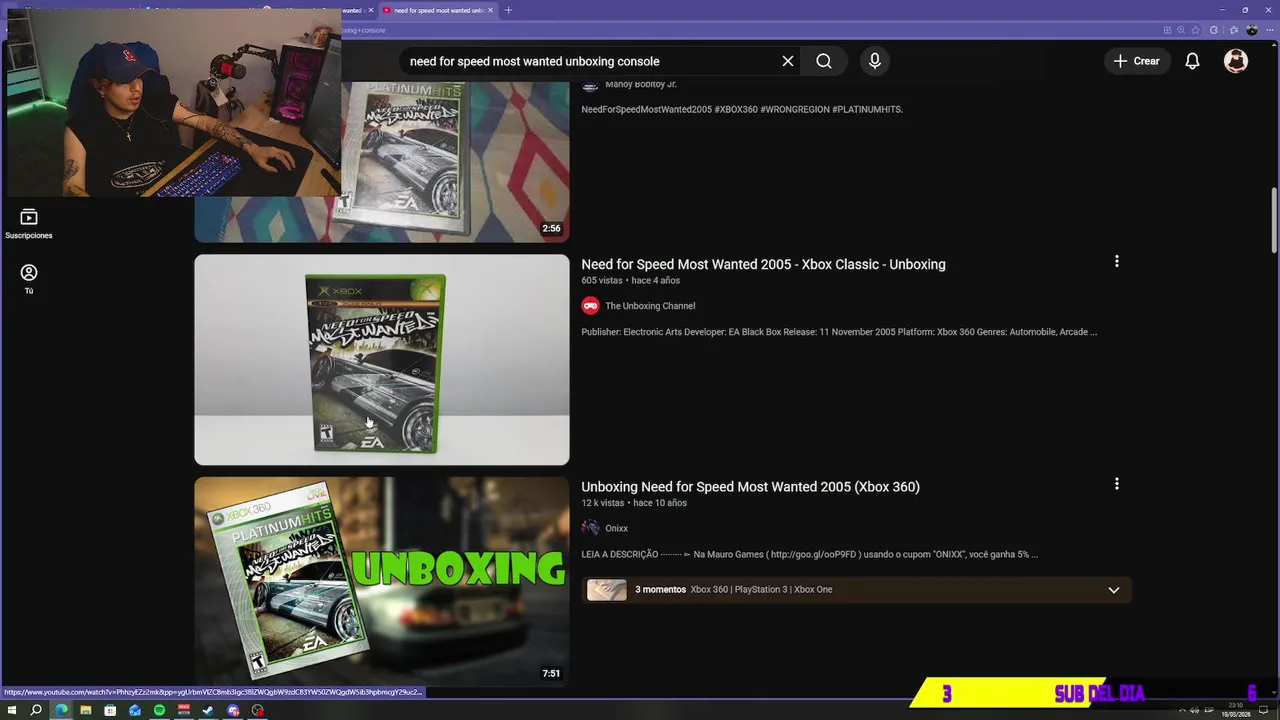Open Microsoft Store from the taskbar
This screenshot has height=720, width=1280.
(110, 710)
